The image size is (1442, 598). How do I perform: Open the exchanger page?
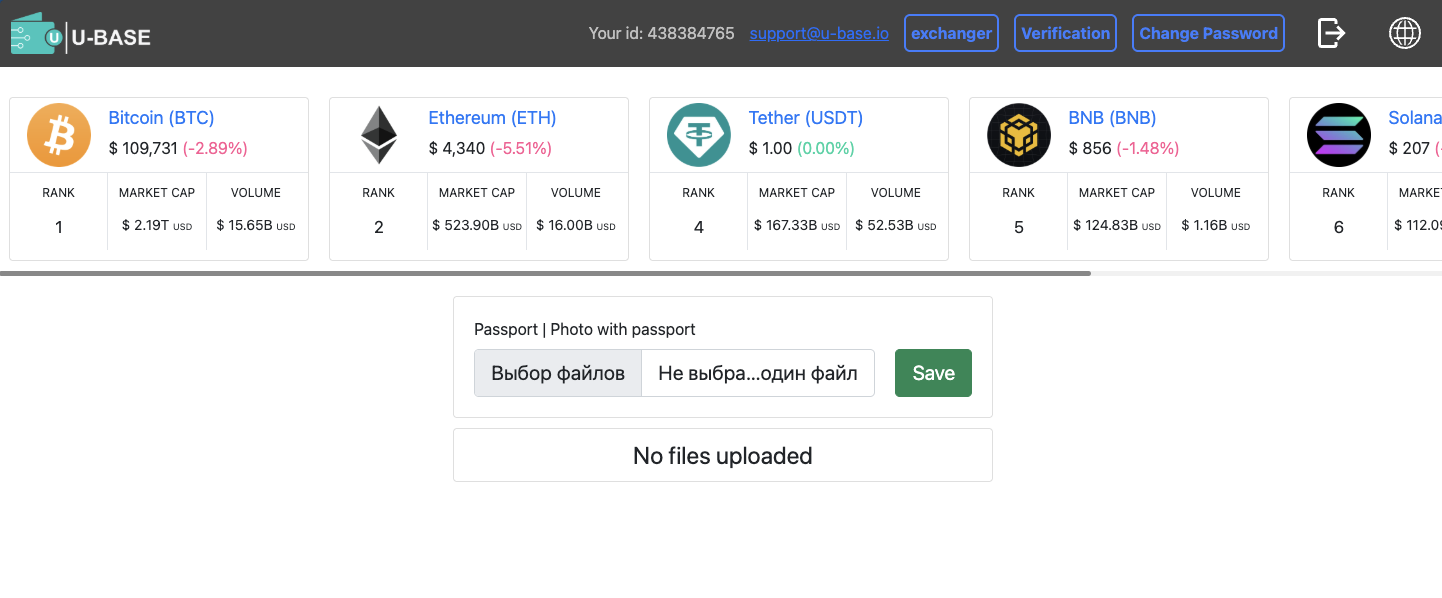pyautogui.click(x=951, y=33)
